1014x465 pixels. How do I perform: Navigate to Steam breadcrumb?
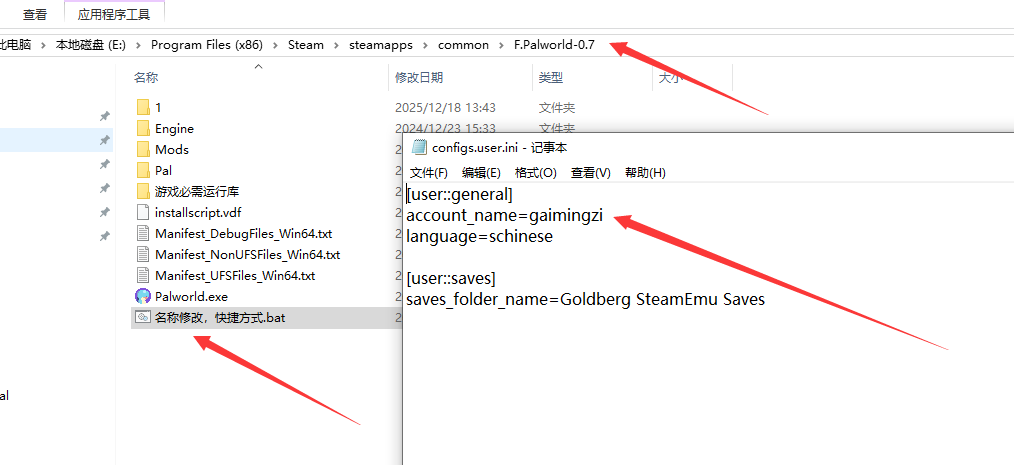click(306, 45)
